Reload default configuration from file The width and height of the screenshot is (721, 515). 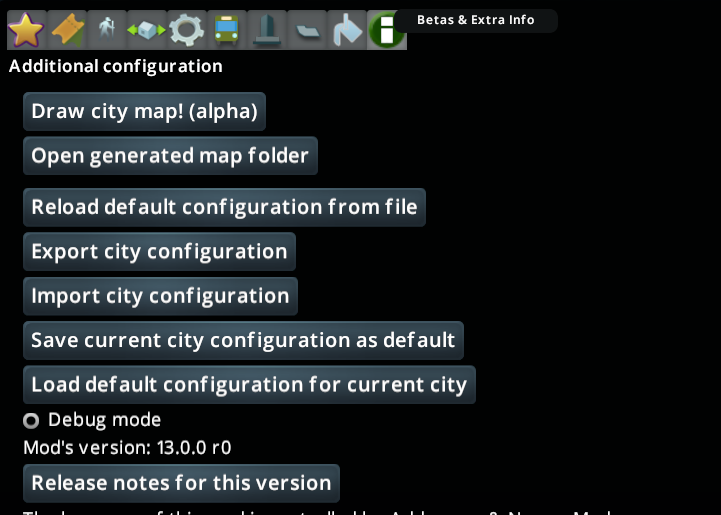pyautogui.click(x=224, y=208)
